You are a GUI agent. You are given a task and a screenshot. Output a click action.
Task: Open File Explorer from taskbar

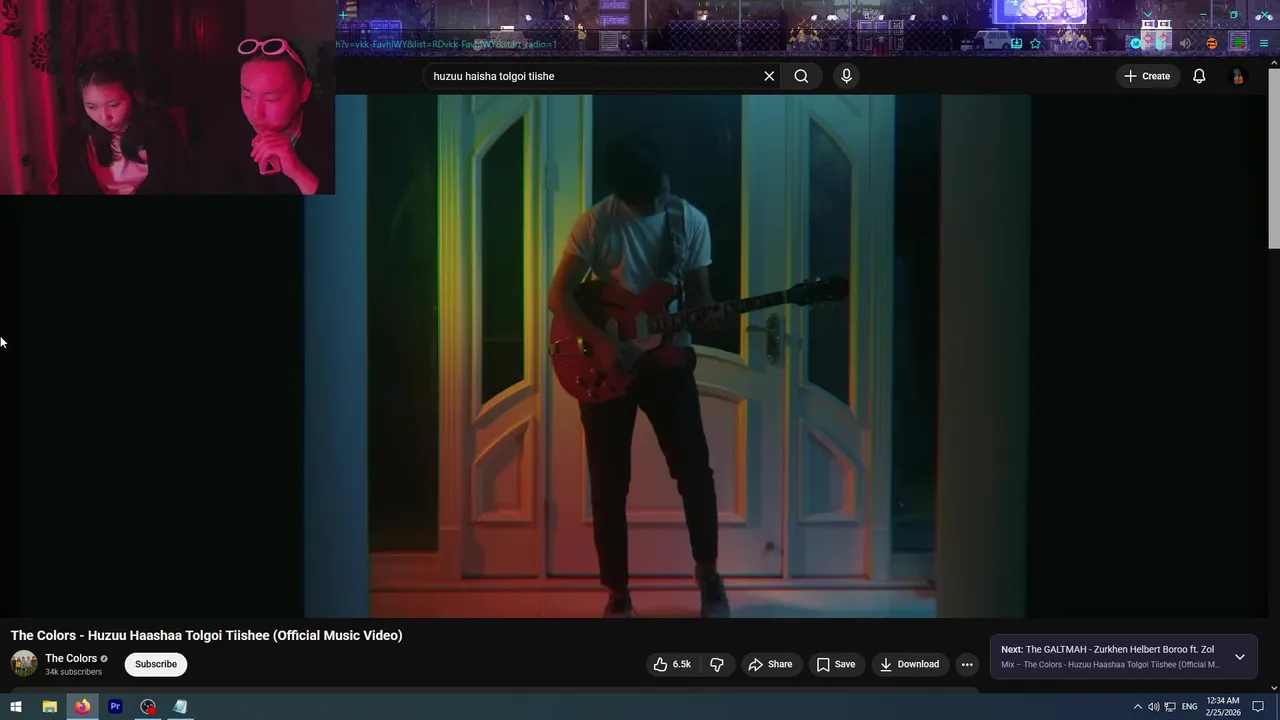pyautogui.click(x=49, y=707)
